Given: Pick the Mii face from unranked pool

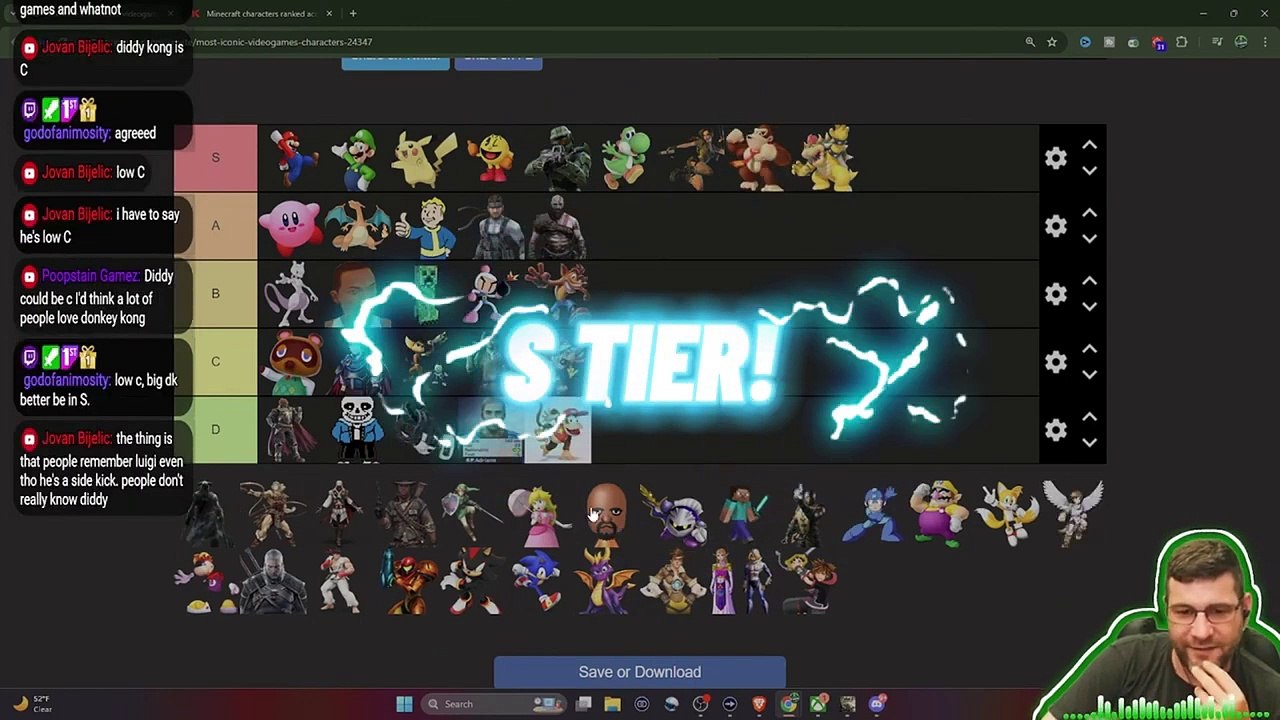Looking at the screenshot, I should [x=606, y=514].
